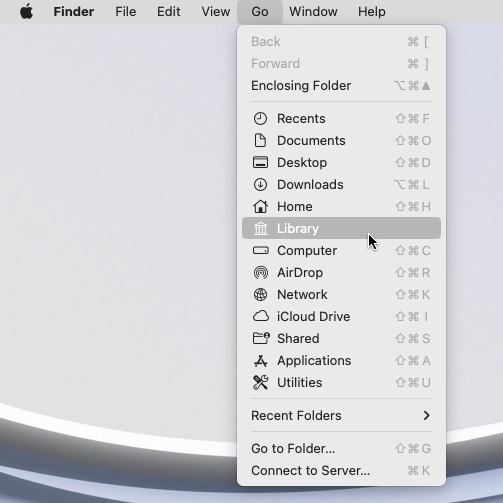Open the Edit menu
The image size is (503, 503).
[169, 12]
